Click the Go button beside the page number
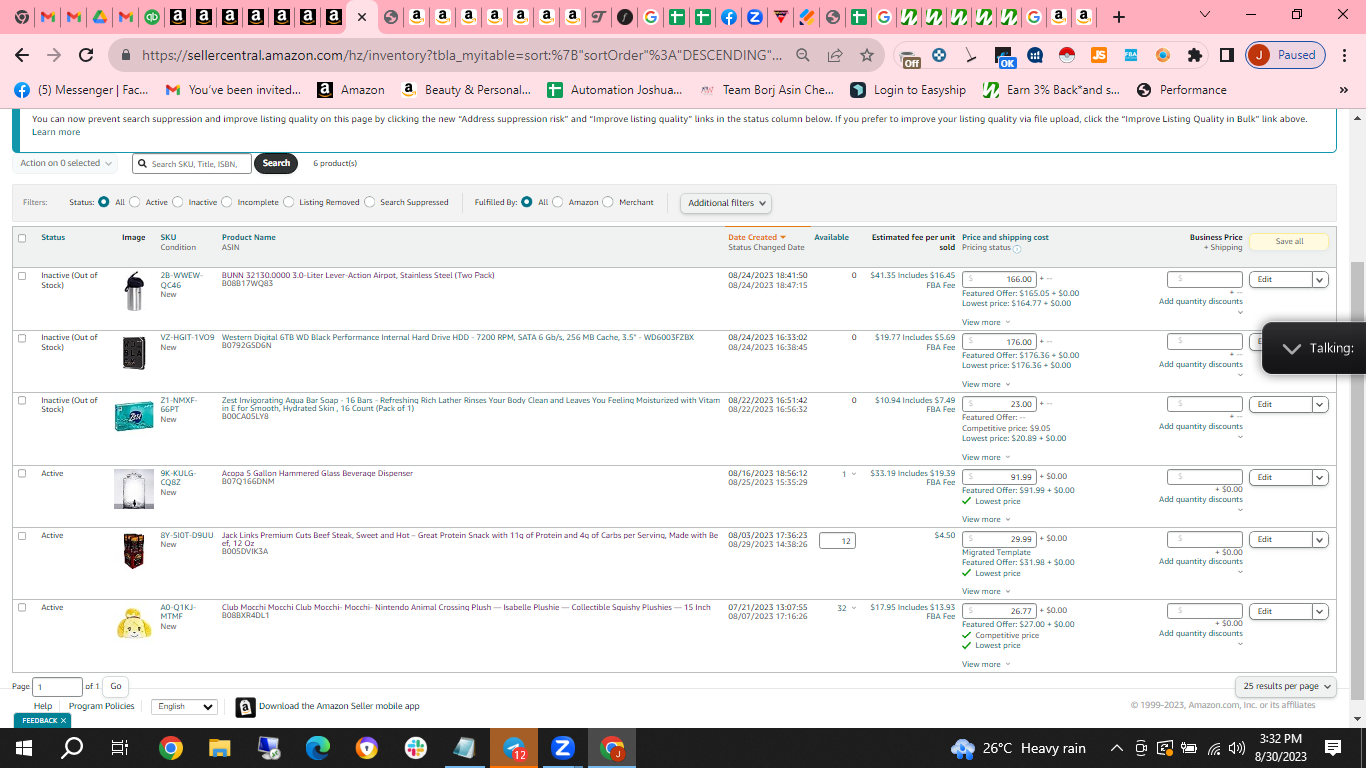 click(x=116, y=687)
